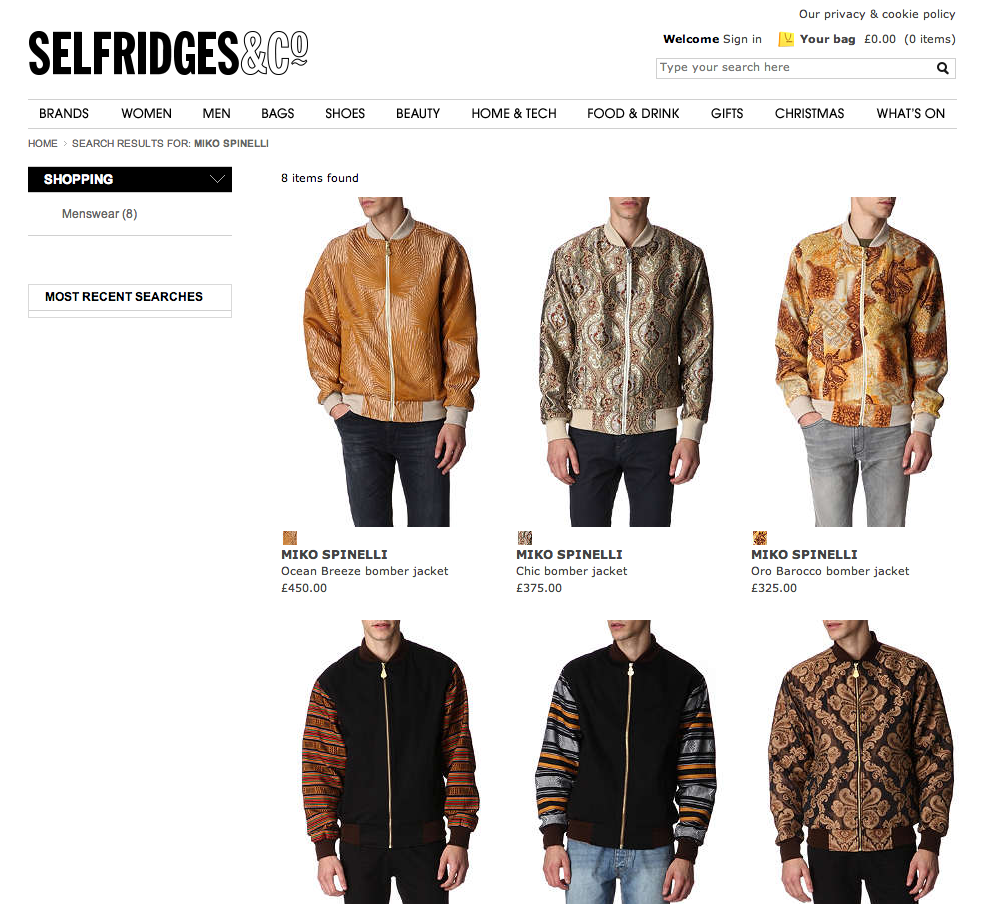
Task: Filter results by Menswear (8)
Action: [x=99, y=214]
